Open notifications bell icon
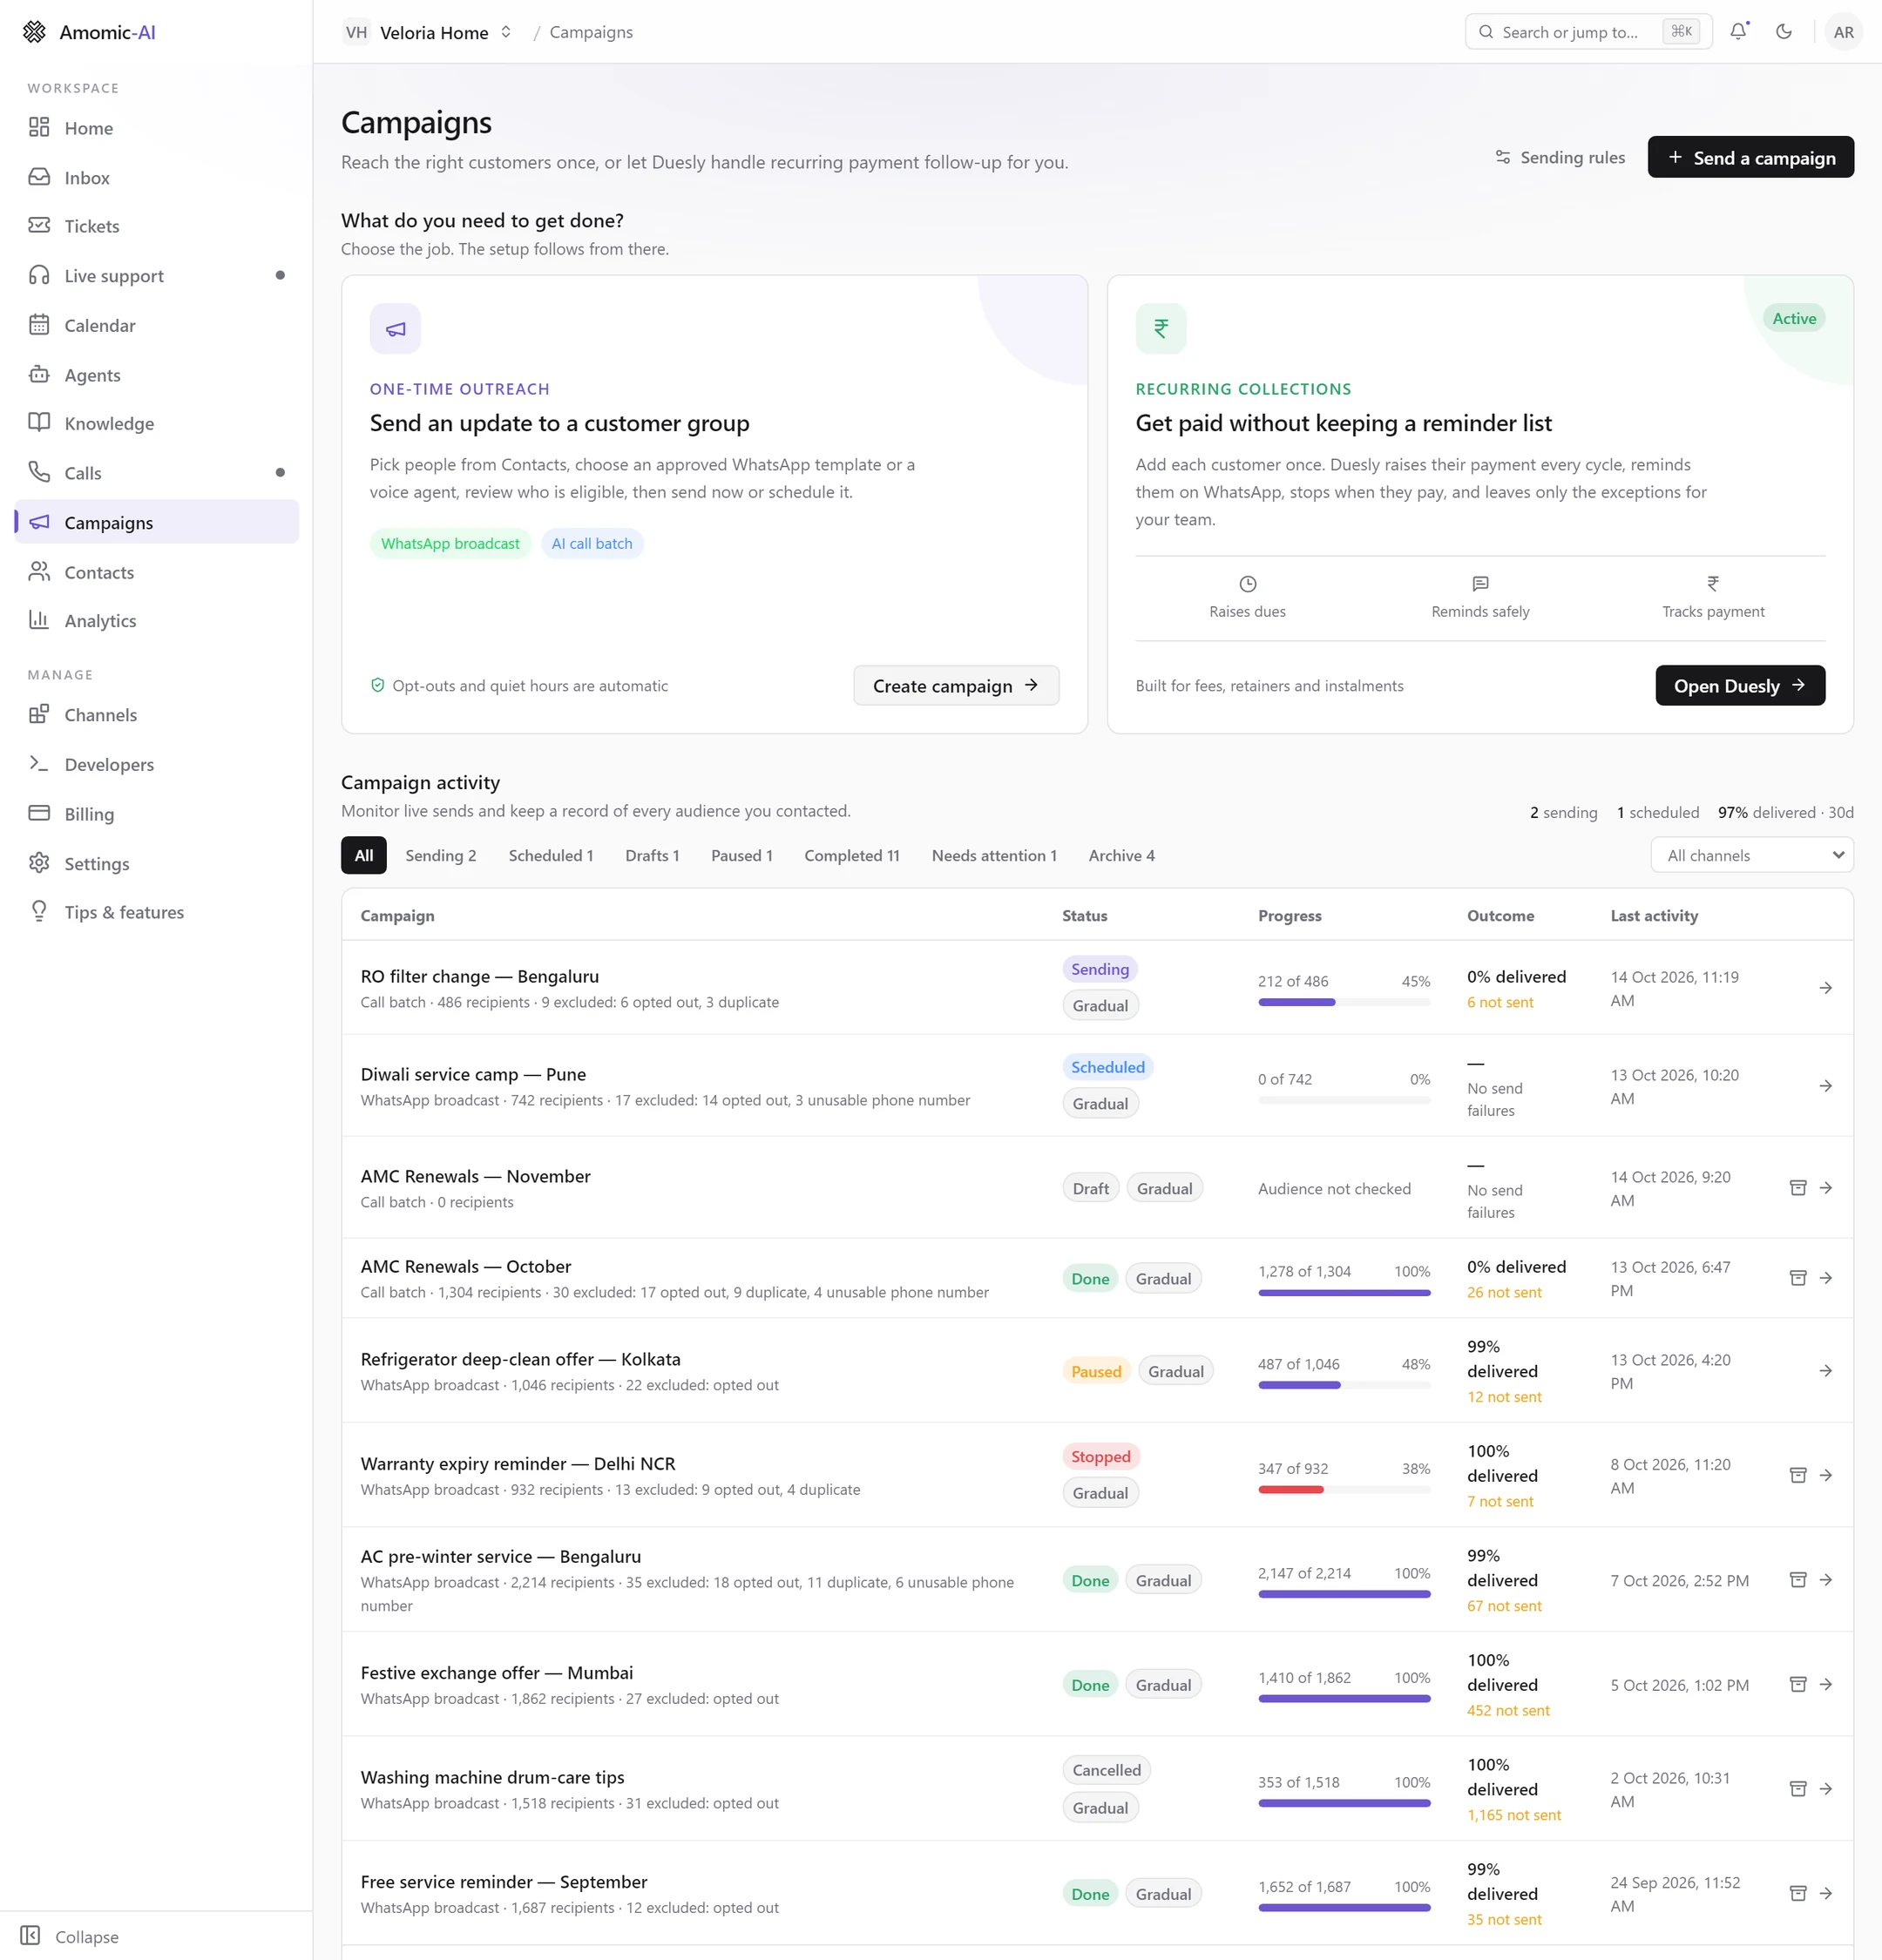Viewport: 1882px width, 1960px height. [x=1738, y=31]
